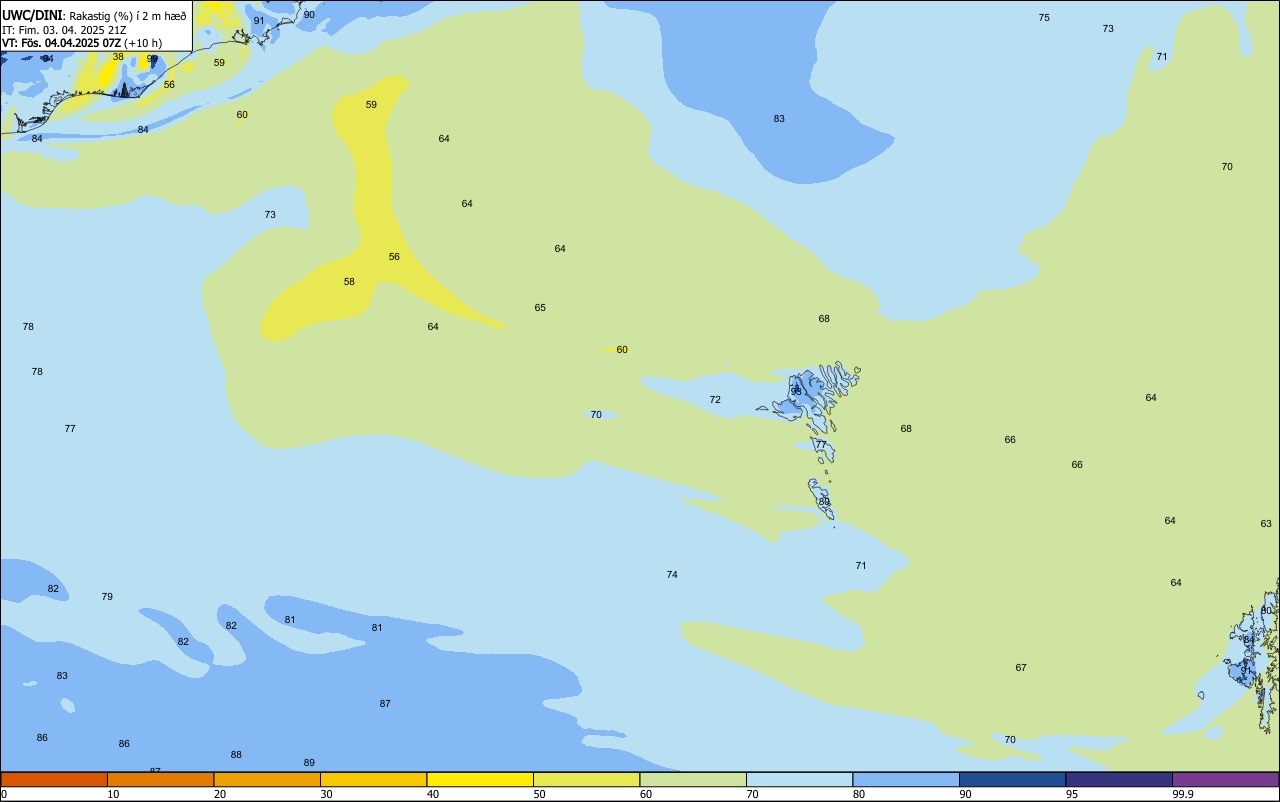Click the 10–20 orange legend swatch
Viewport: 1280px width, 802px height.
[160, 779]
